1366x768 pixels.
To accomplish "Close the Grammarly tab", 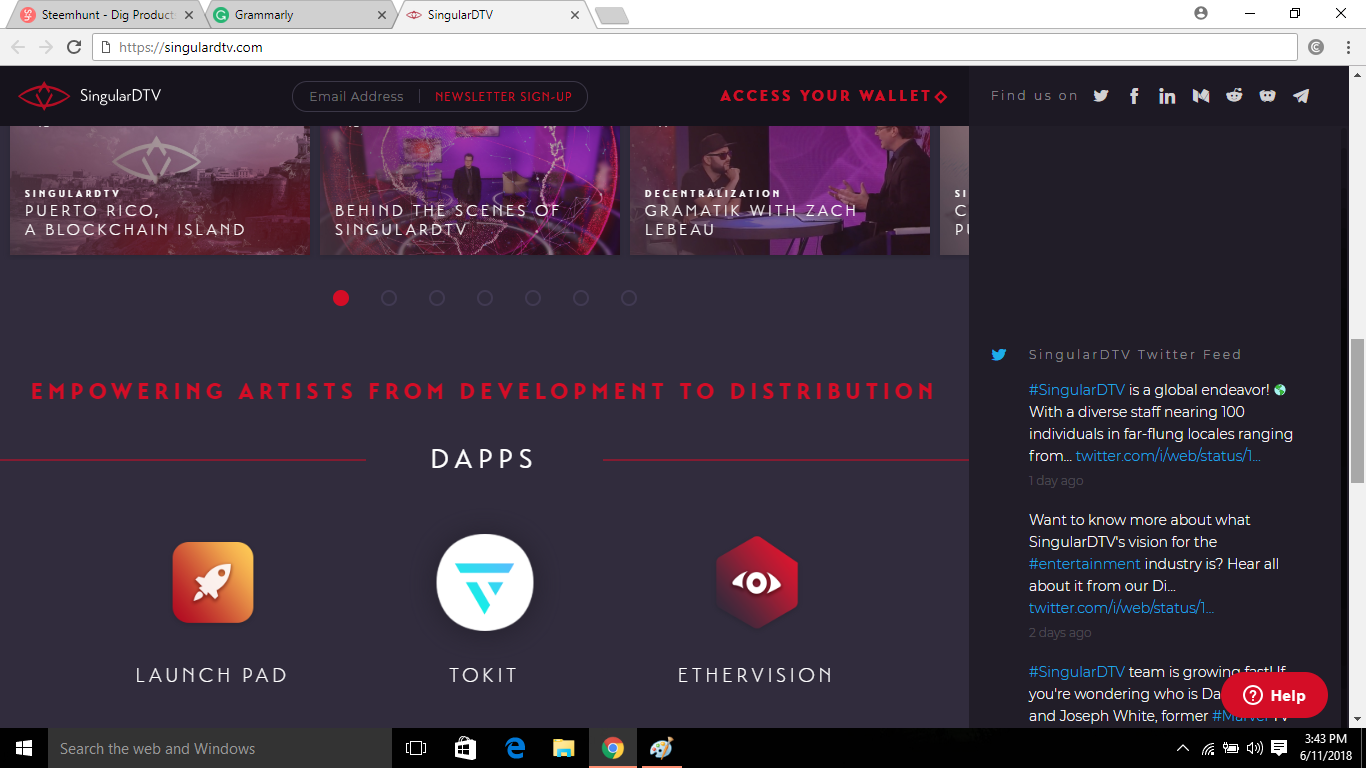I will tap(381, 15).
